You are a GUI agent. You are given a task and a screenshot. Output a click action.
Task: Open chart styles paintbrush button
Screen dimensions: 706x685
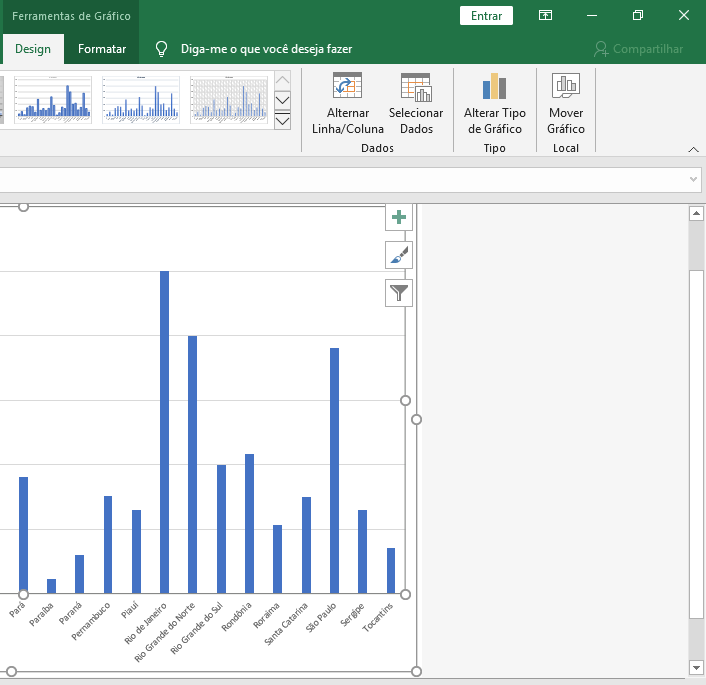pyautogui.click(x=399, y=255)
